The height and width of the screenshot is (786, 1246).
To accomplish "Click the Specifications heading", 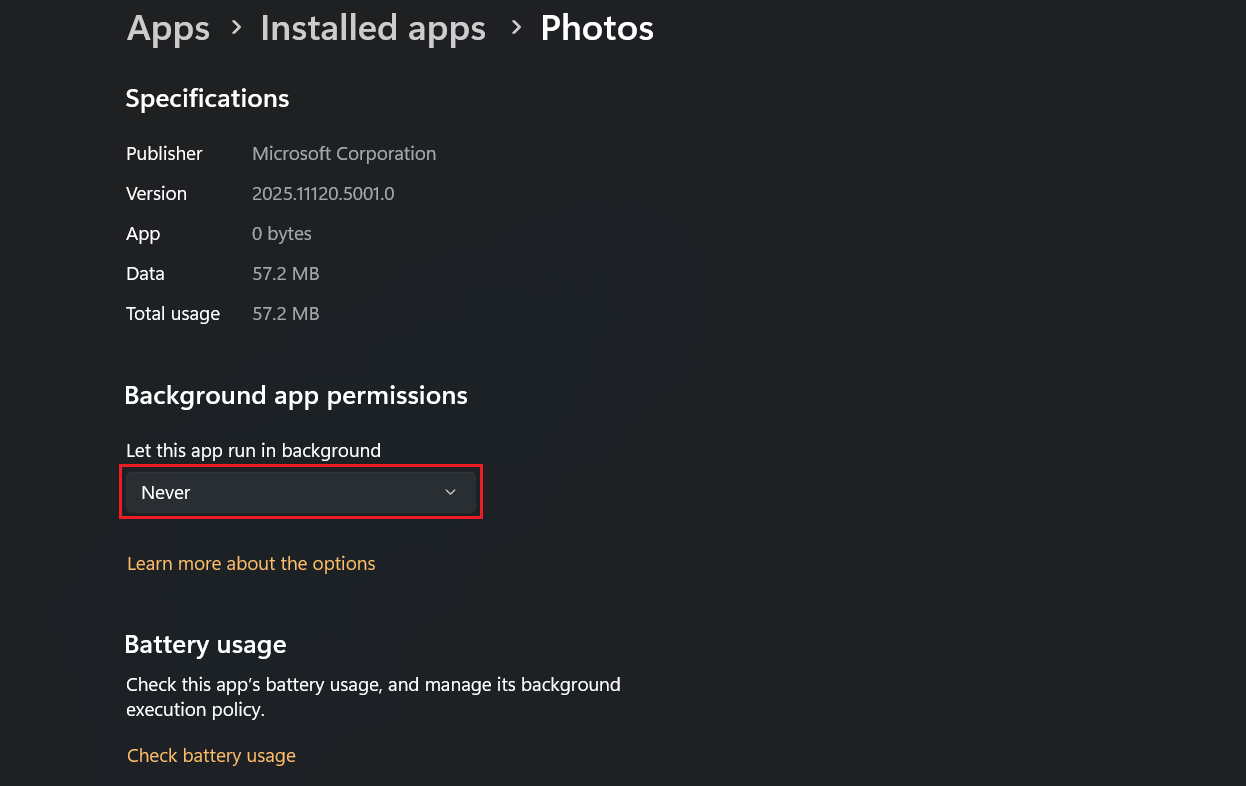I will (x=207, y=99).
